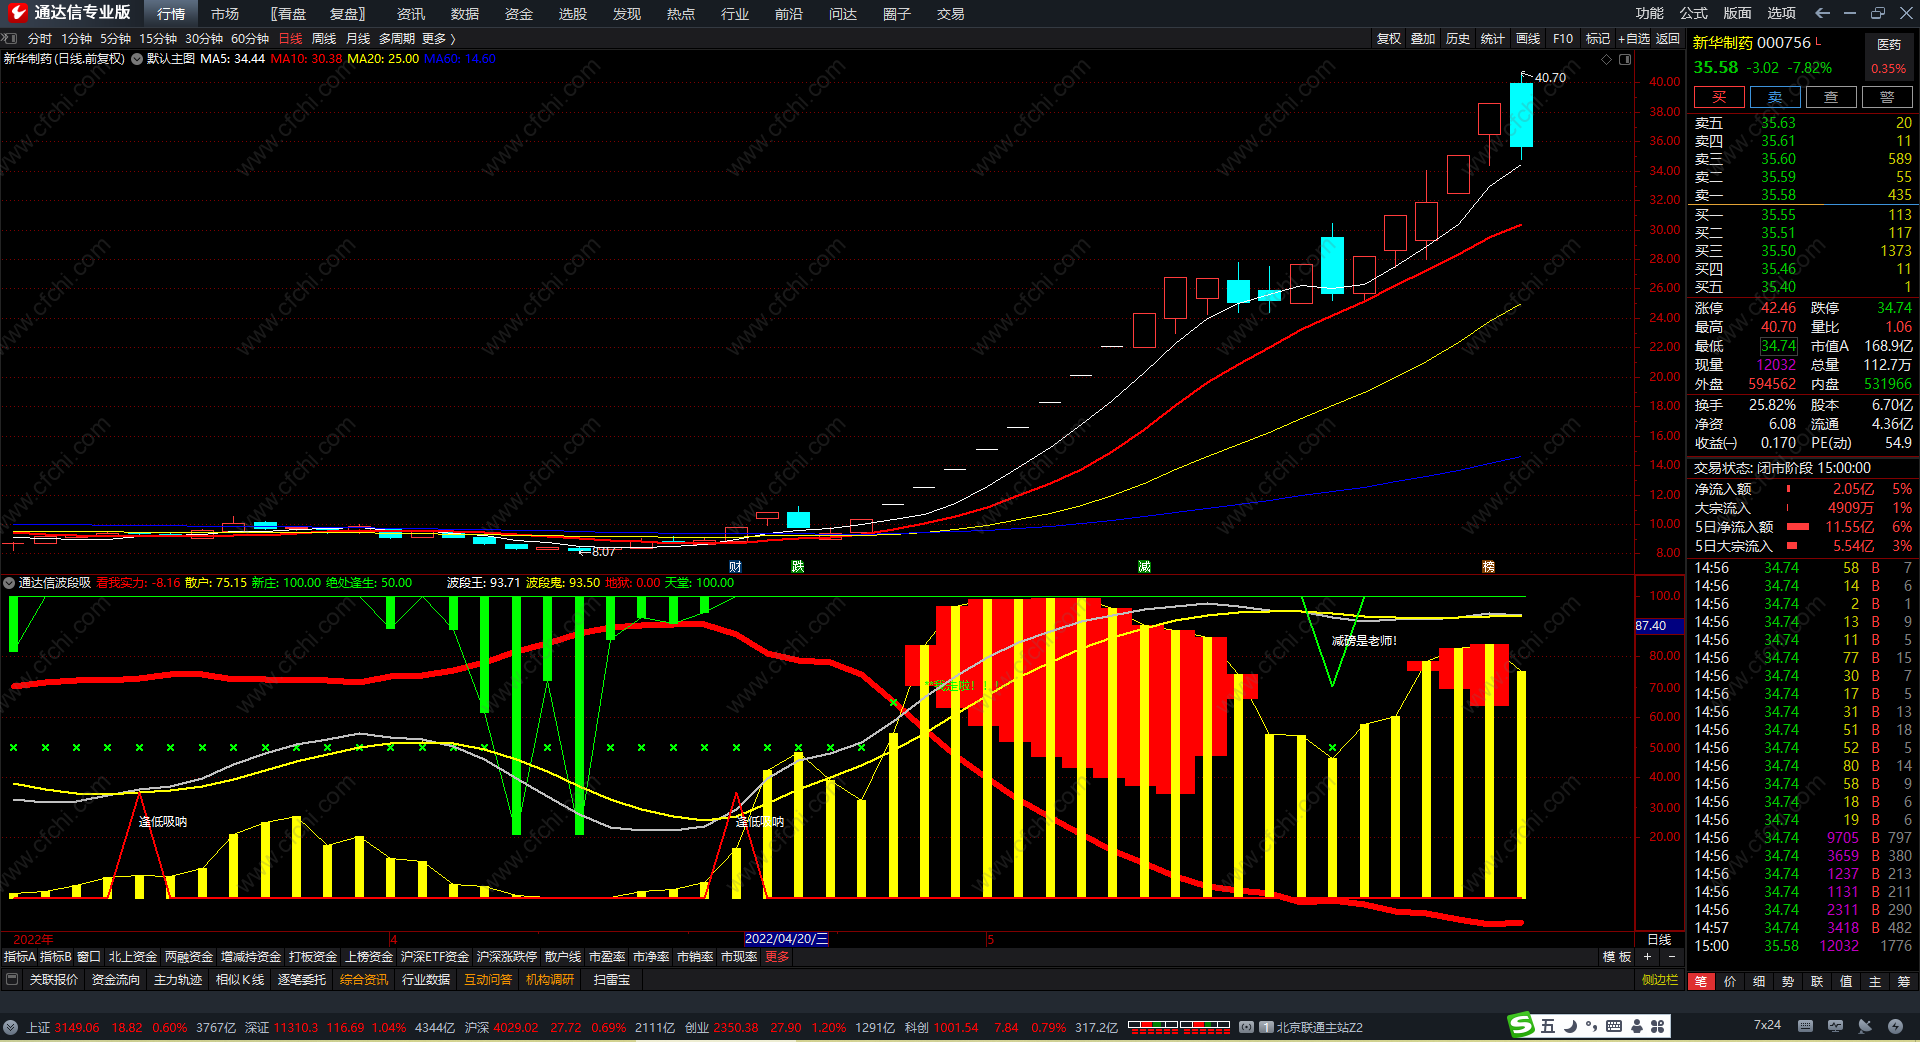Viewport: 1920px width, 1042px height.
Task: Expand the red 更多 indicator list
Action: (x=777, y=957)
